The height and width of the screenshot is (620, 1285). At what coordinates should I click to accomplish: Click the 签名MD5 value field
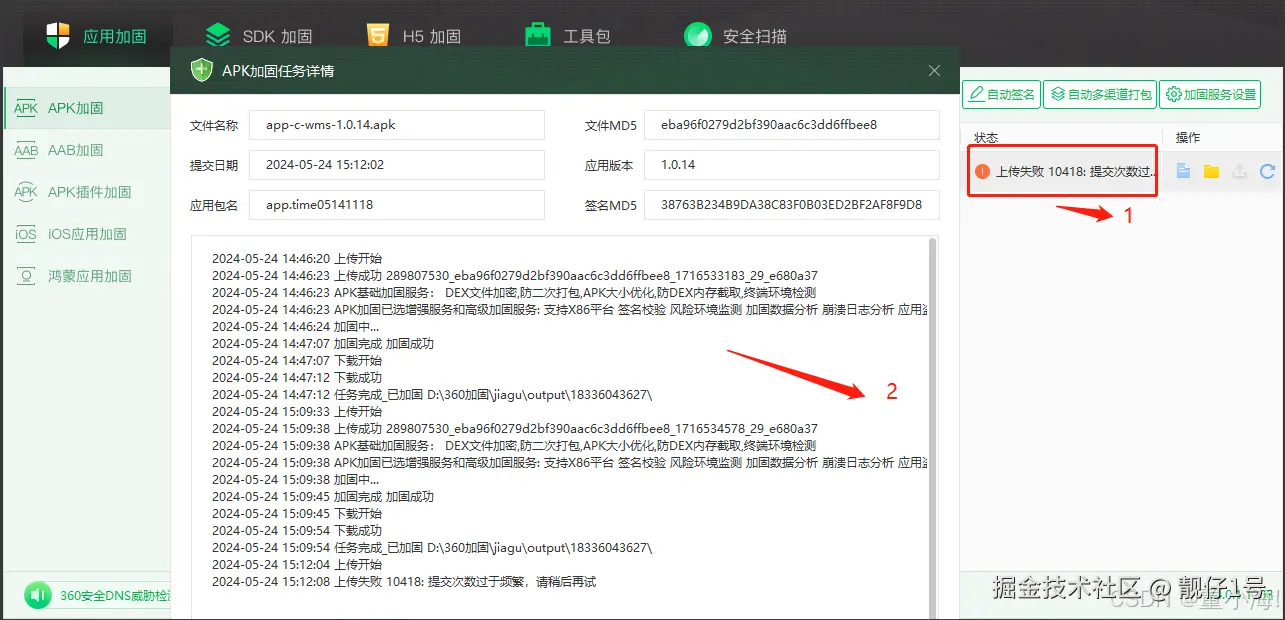pyautogui.click(x=792, y=205)
